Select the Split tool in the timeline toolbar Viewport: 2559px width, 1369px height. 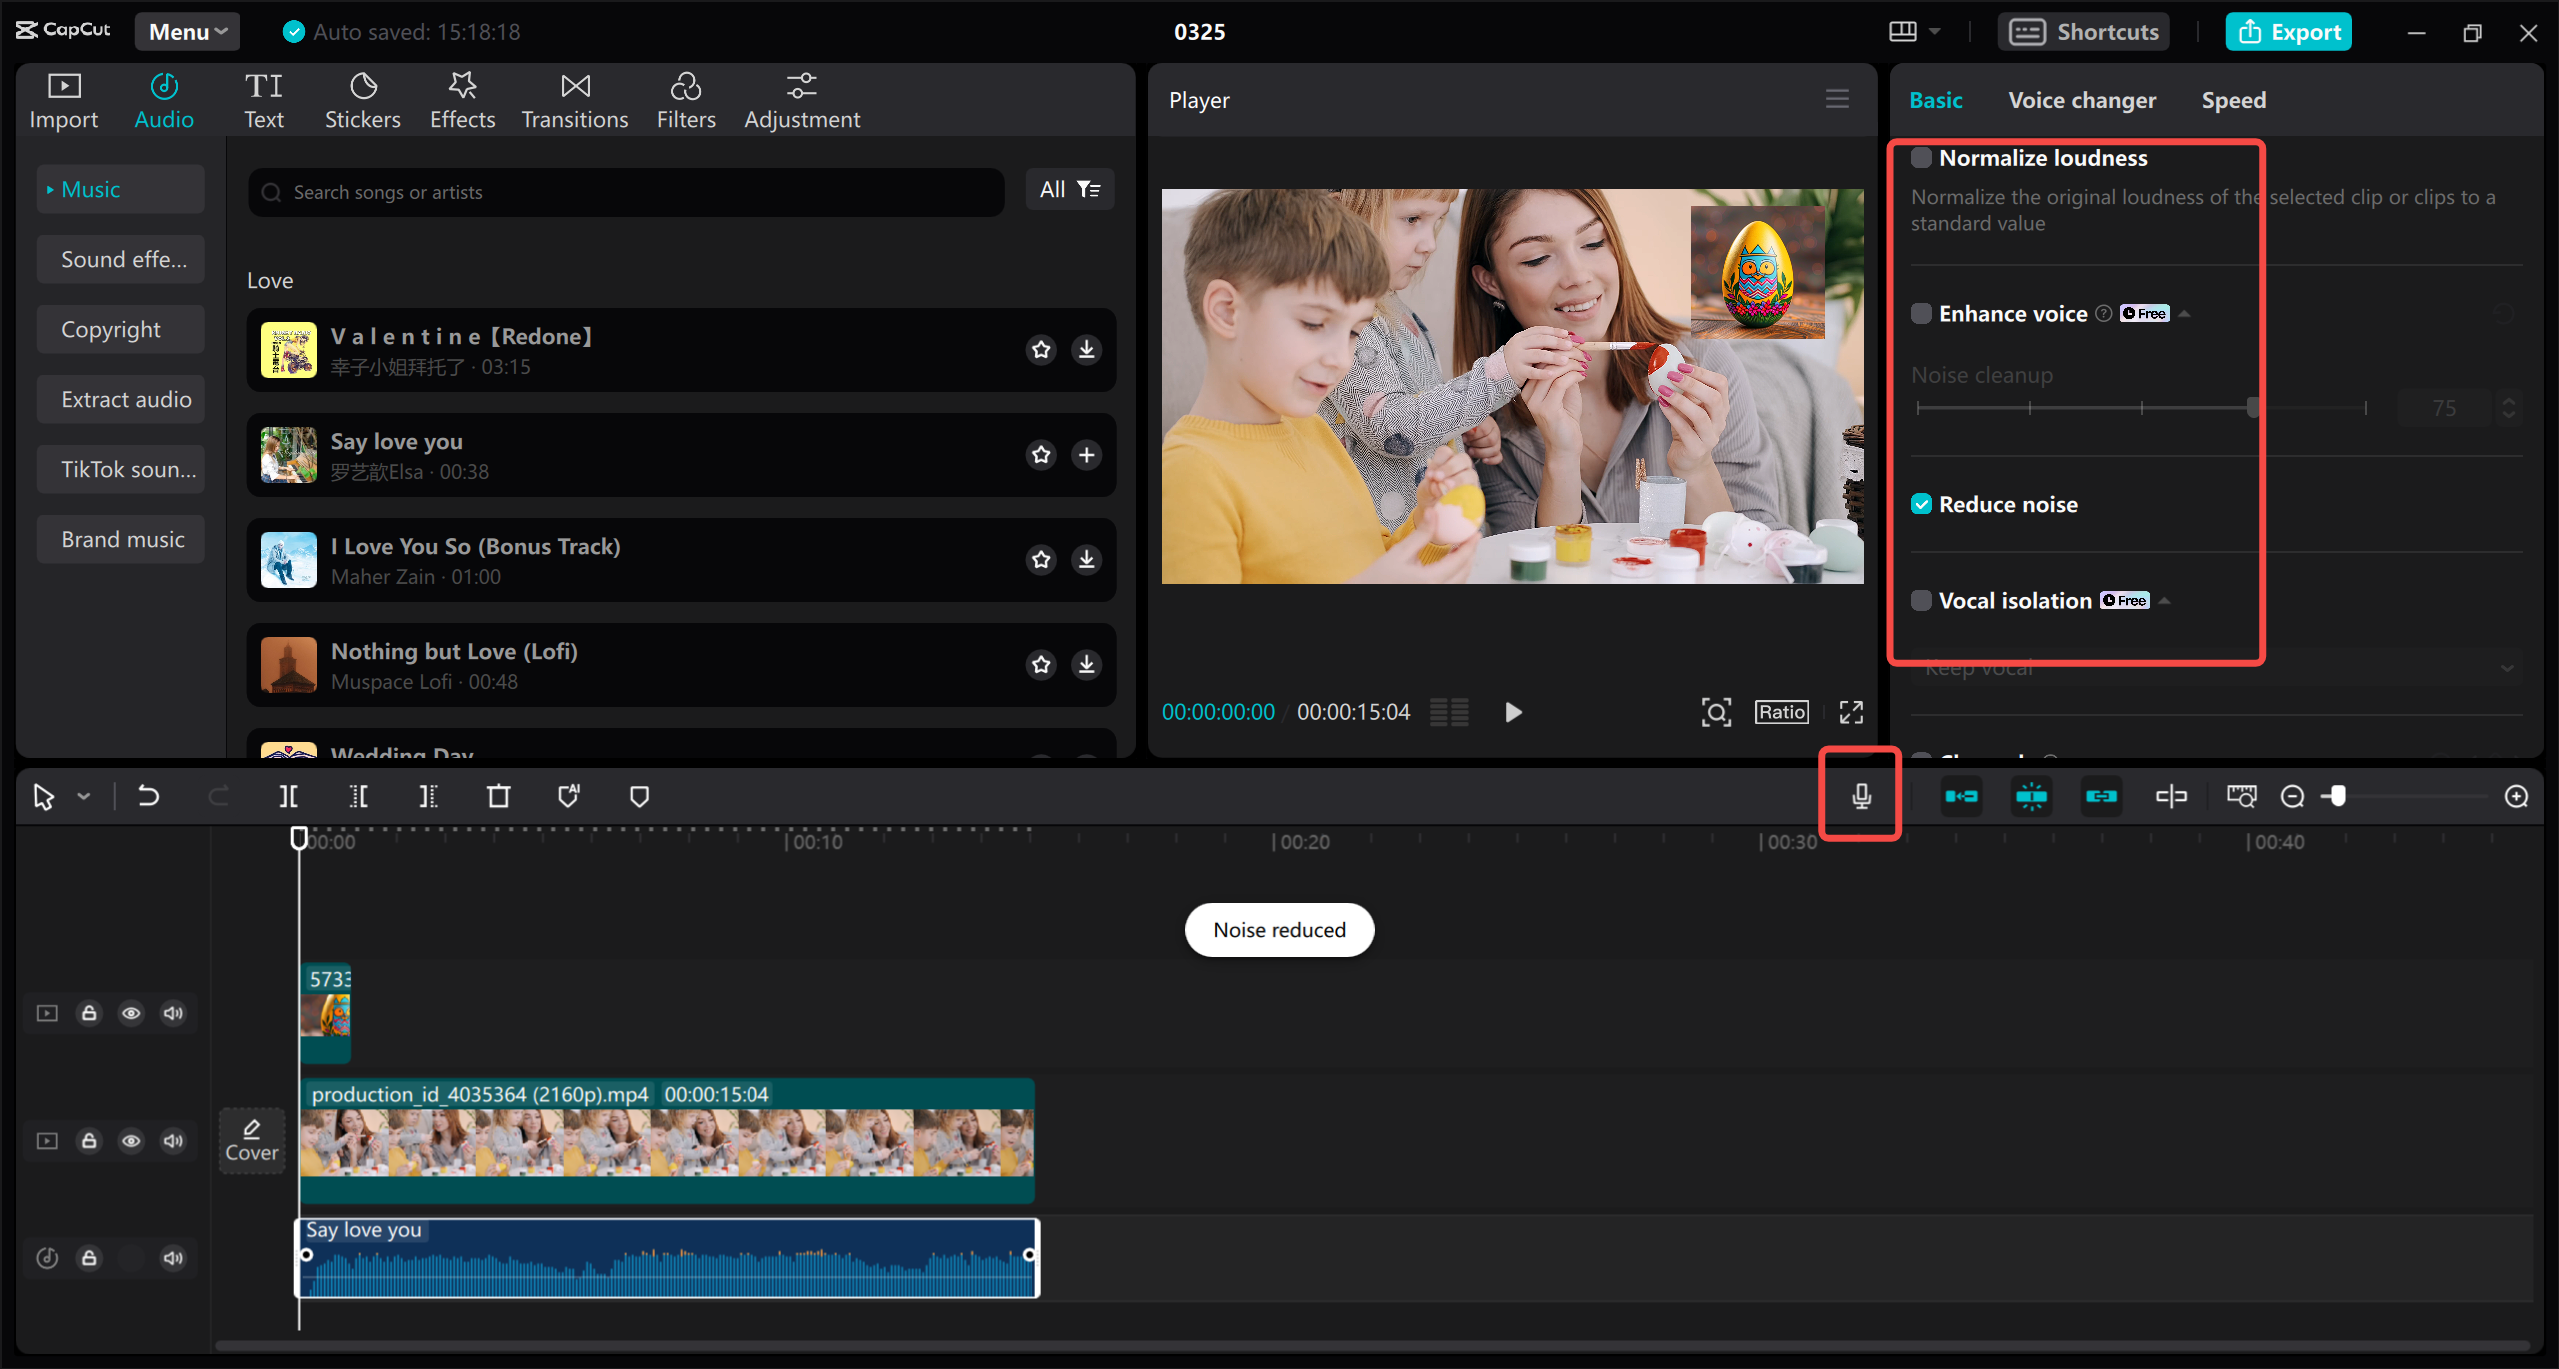(288, 795)
